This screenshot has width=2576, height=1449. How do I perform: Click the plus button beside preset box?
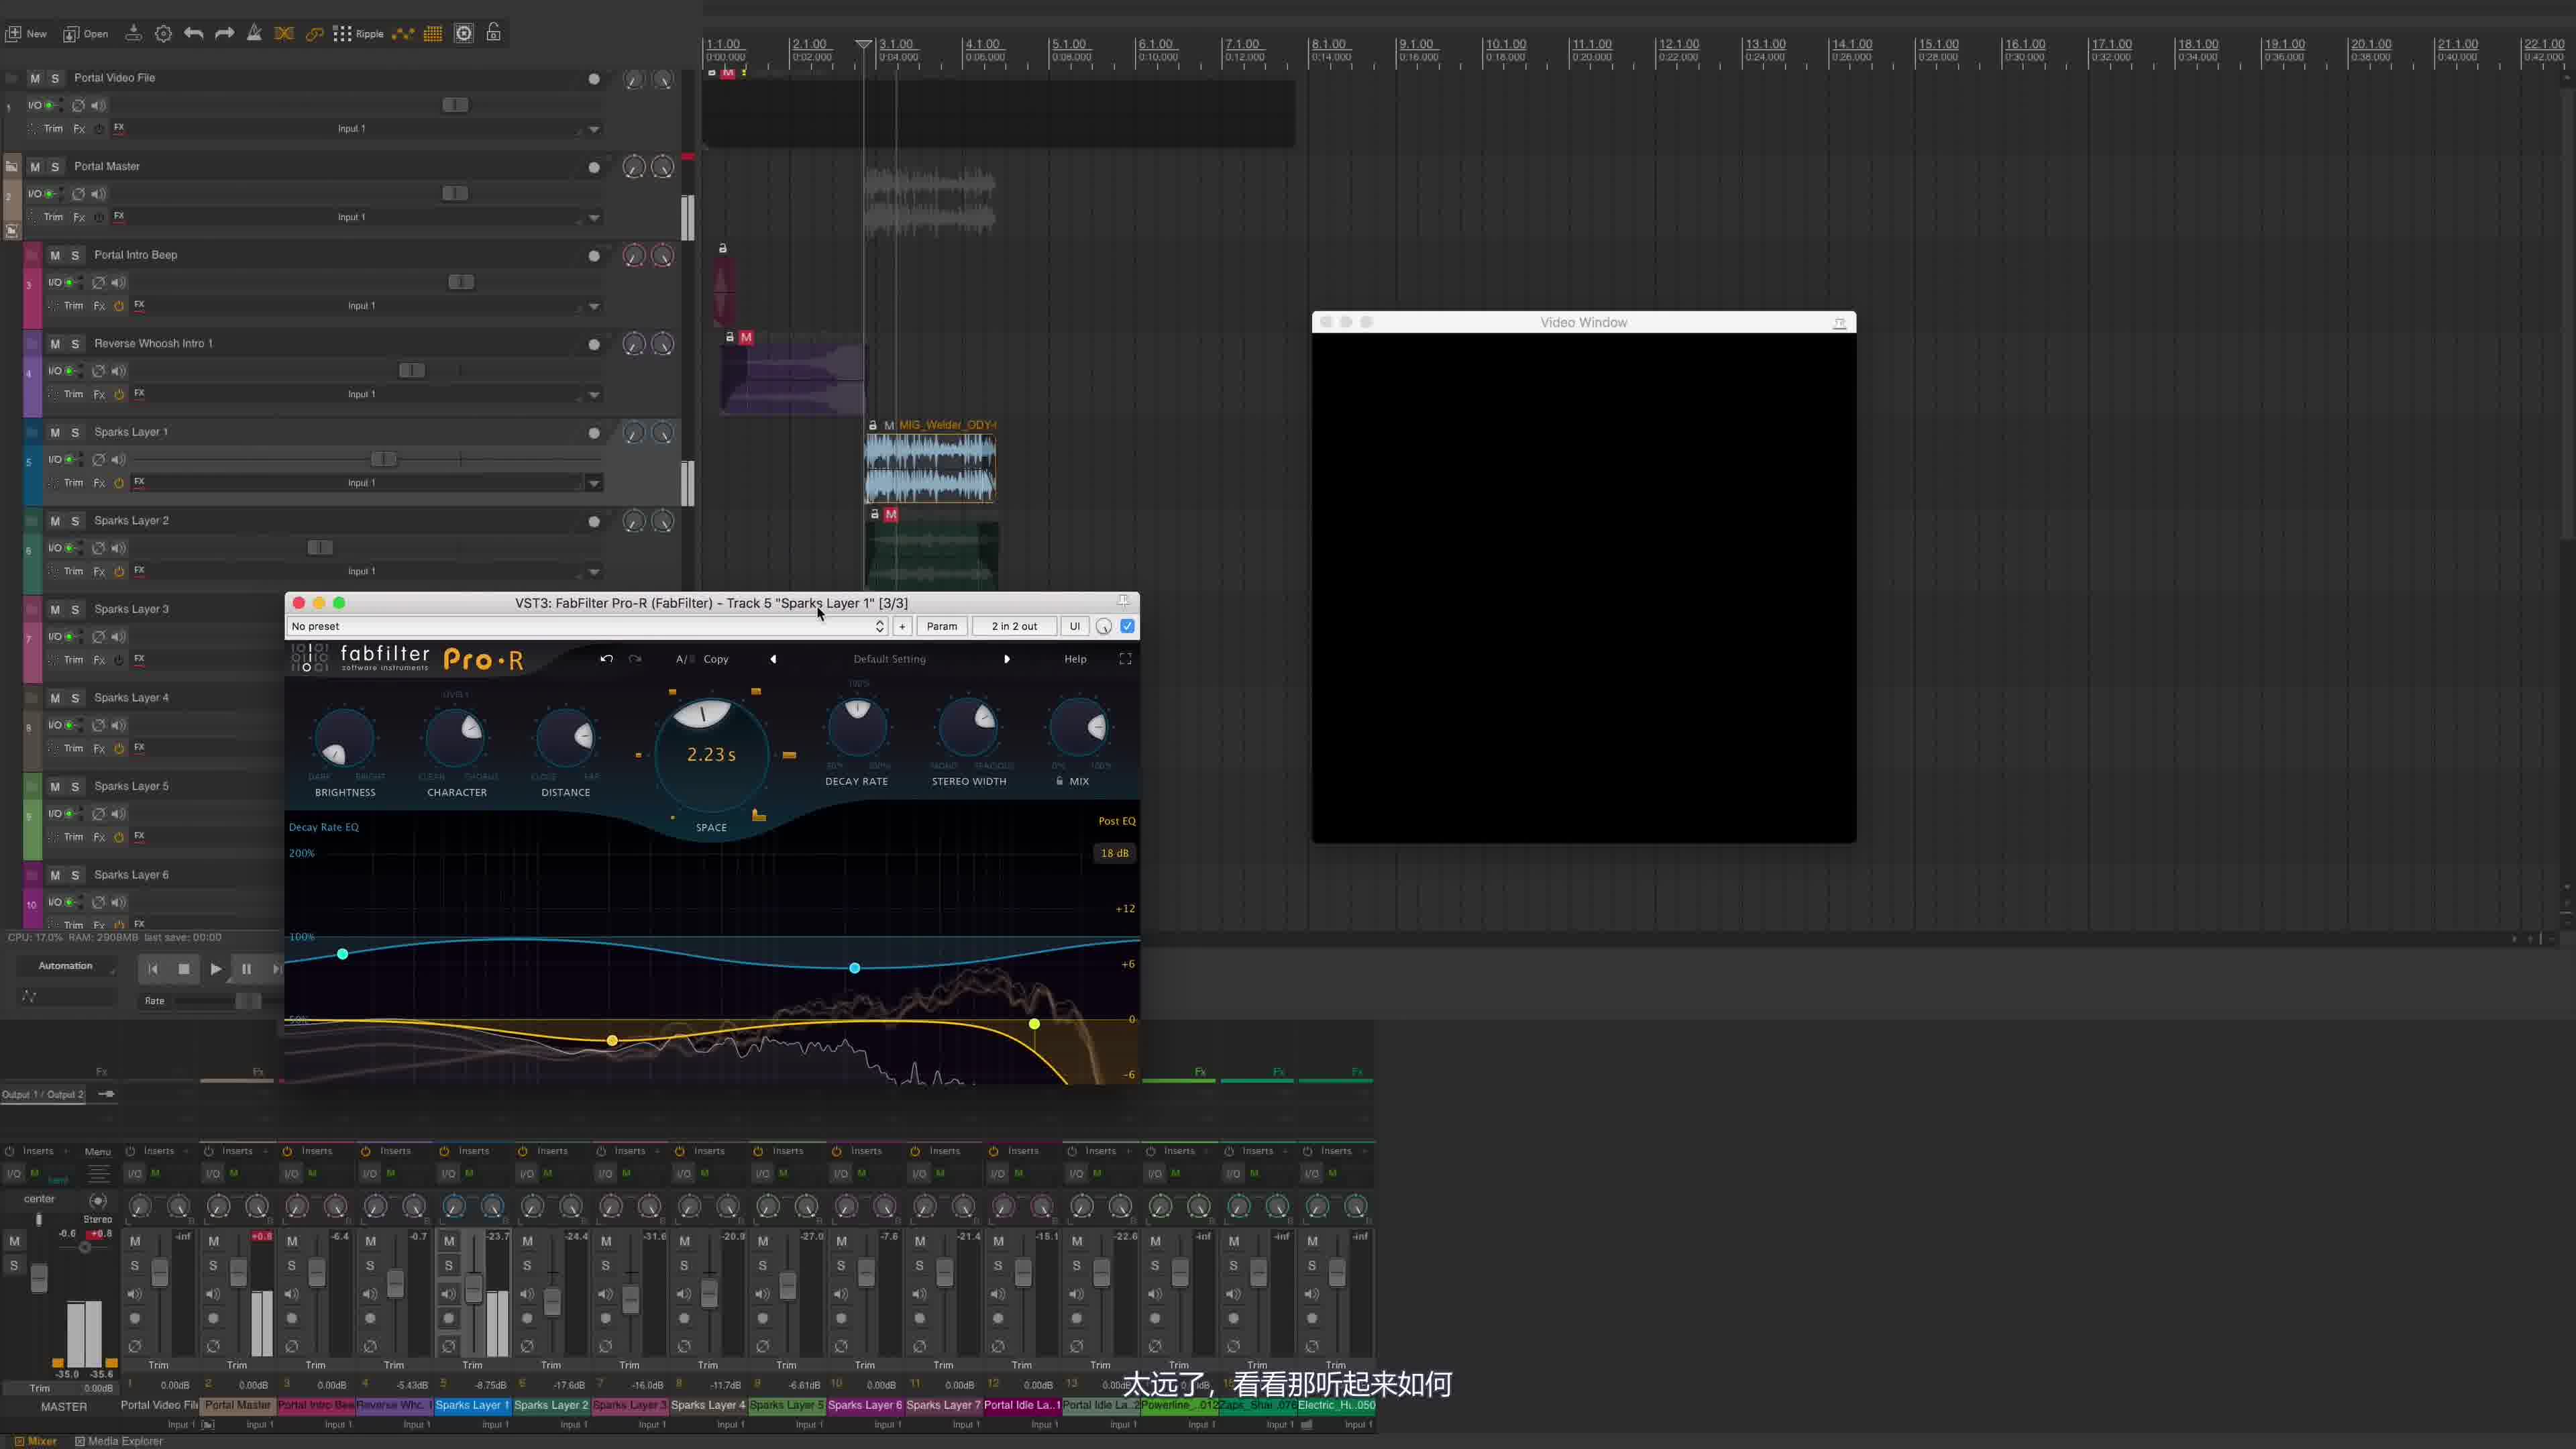click(x=902, y=626)
